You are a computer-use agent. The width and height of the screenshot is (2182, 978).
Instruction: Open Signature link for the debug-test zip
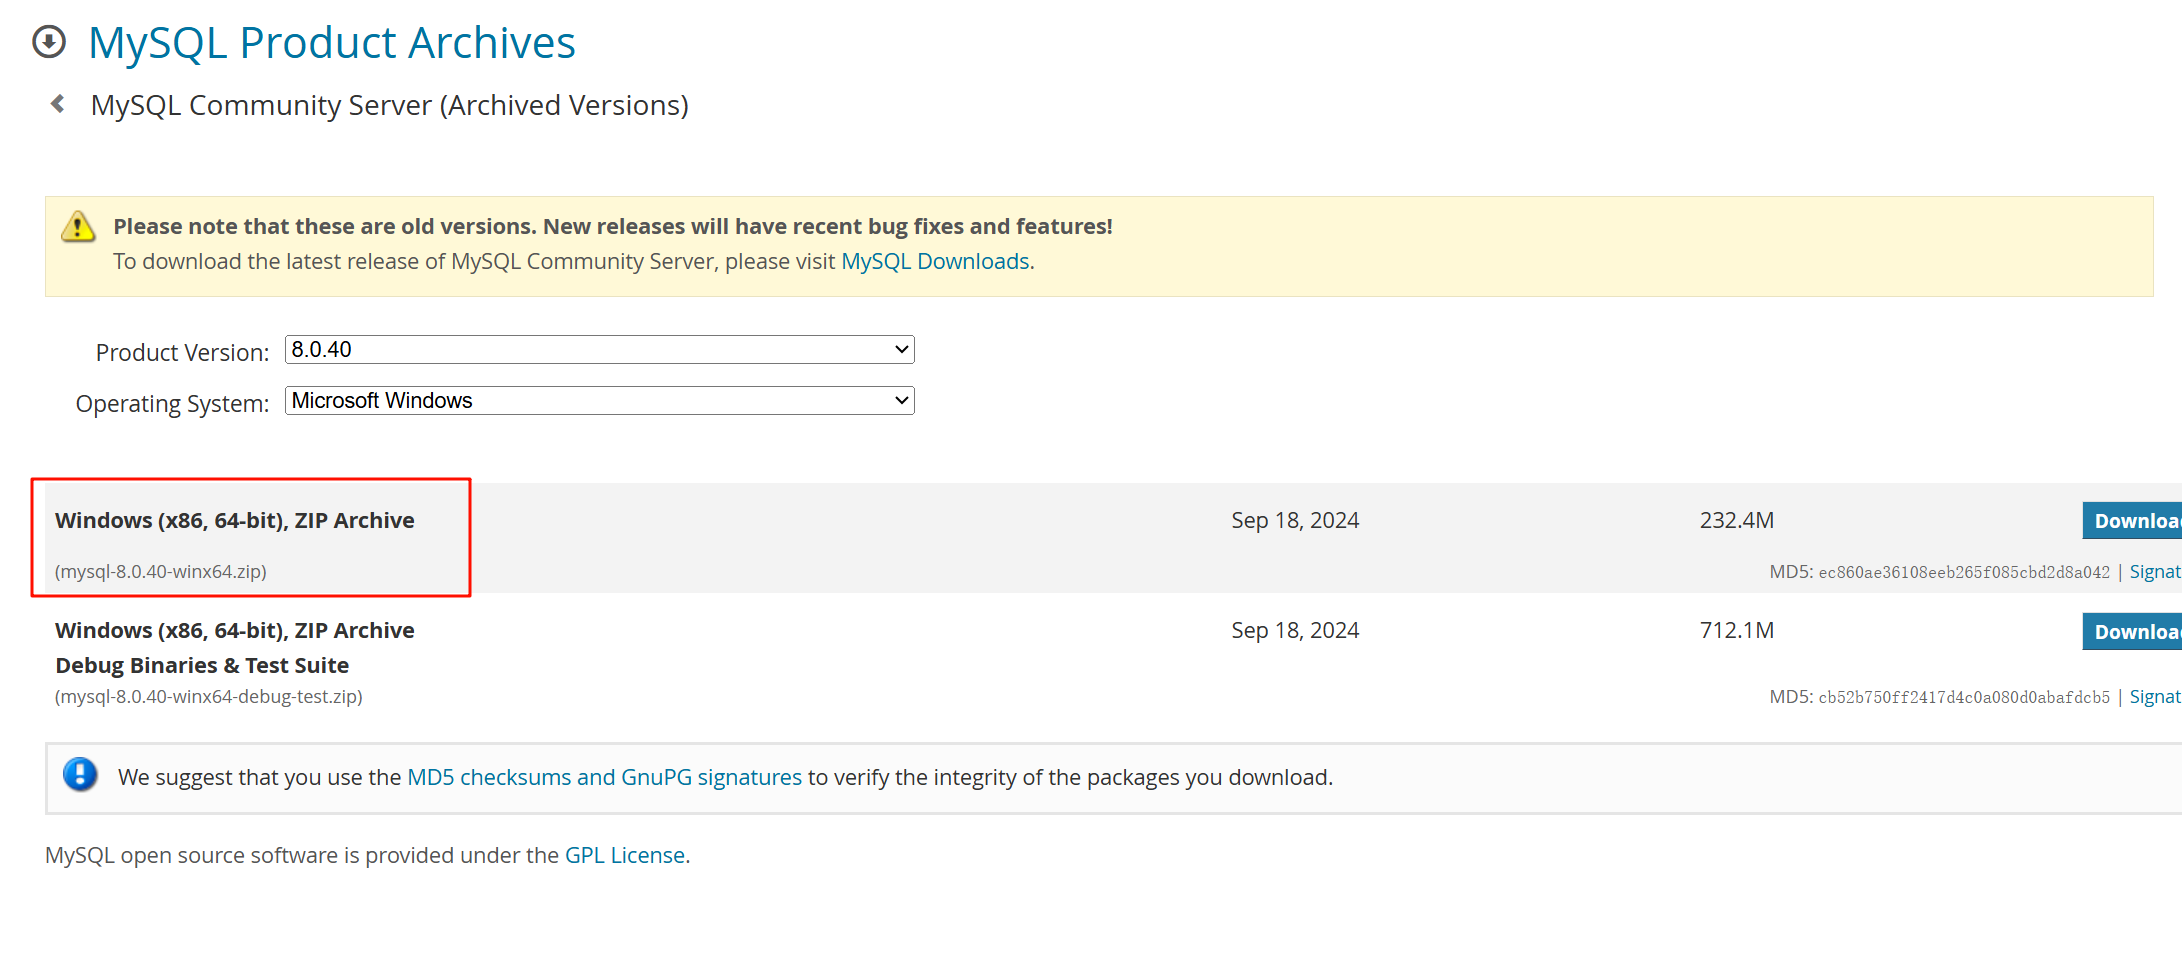(2155, 697)
